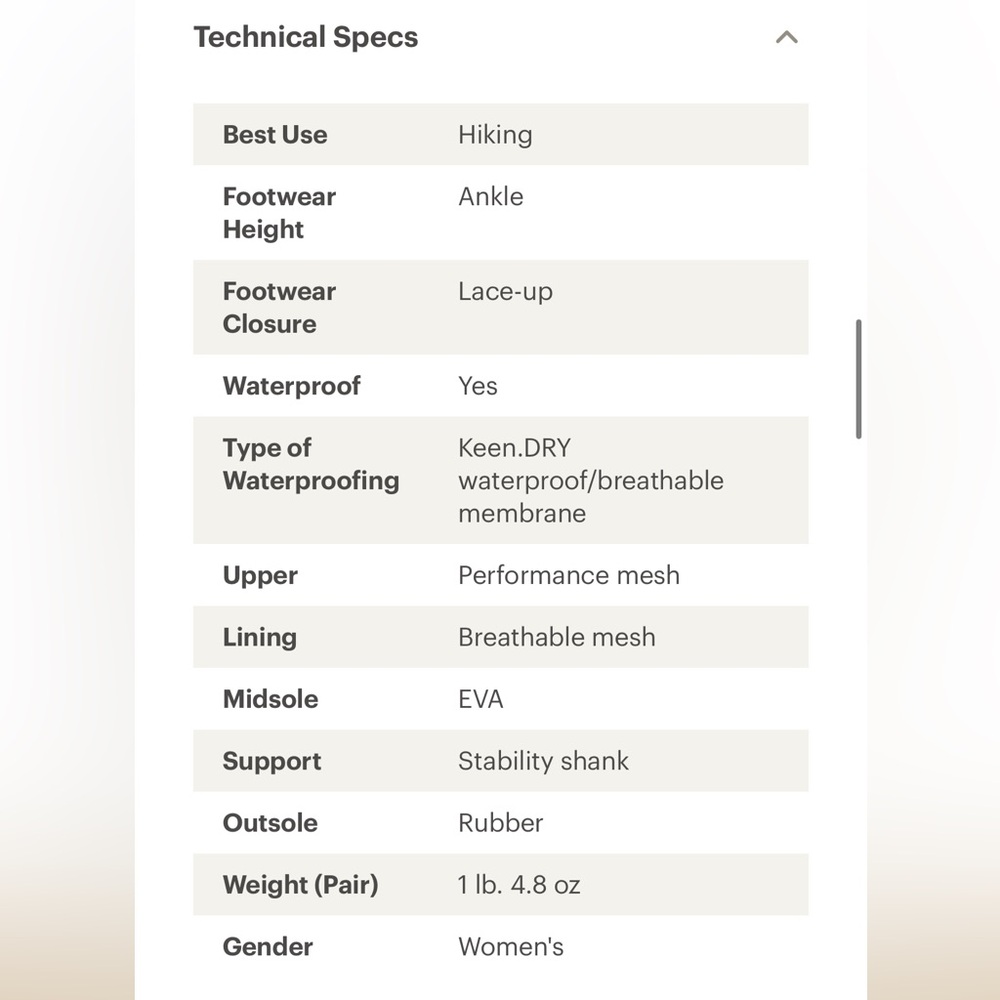Click the Stability shank support value
1000x1000 pixels.
tap(543, 761)
